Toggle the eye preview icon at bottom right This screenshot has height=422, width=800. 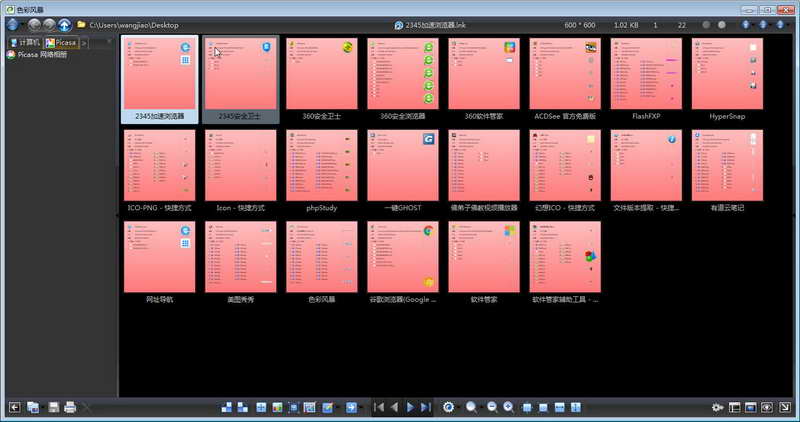(x=767, y=407)
